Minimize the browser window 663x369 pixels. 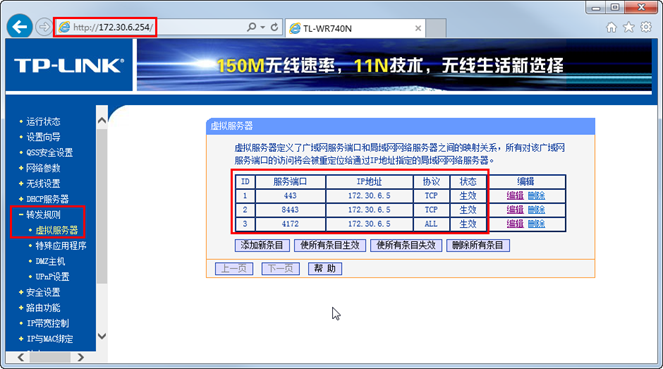[x=596, y=8]
